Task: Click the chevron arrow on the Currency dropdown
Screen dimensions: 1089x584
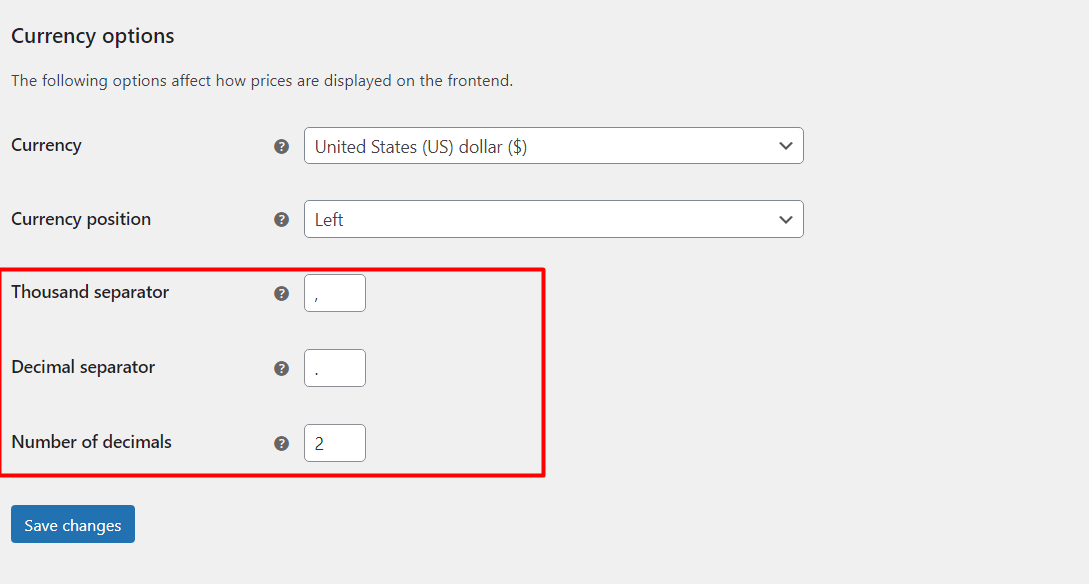Action: [785, 146]
